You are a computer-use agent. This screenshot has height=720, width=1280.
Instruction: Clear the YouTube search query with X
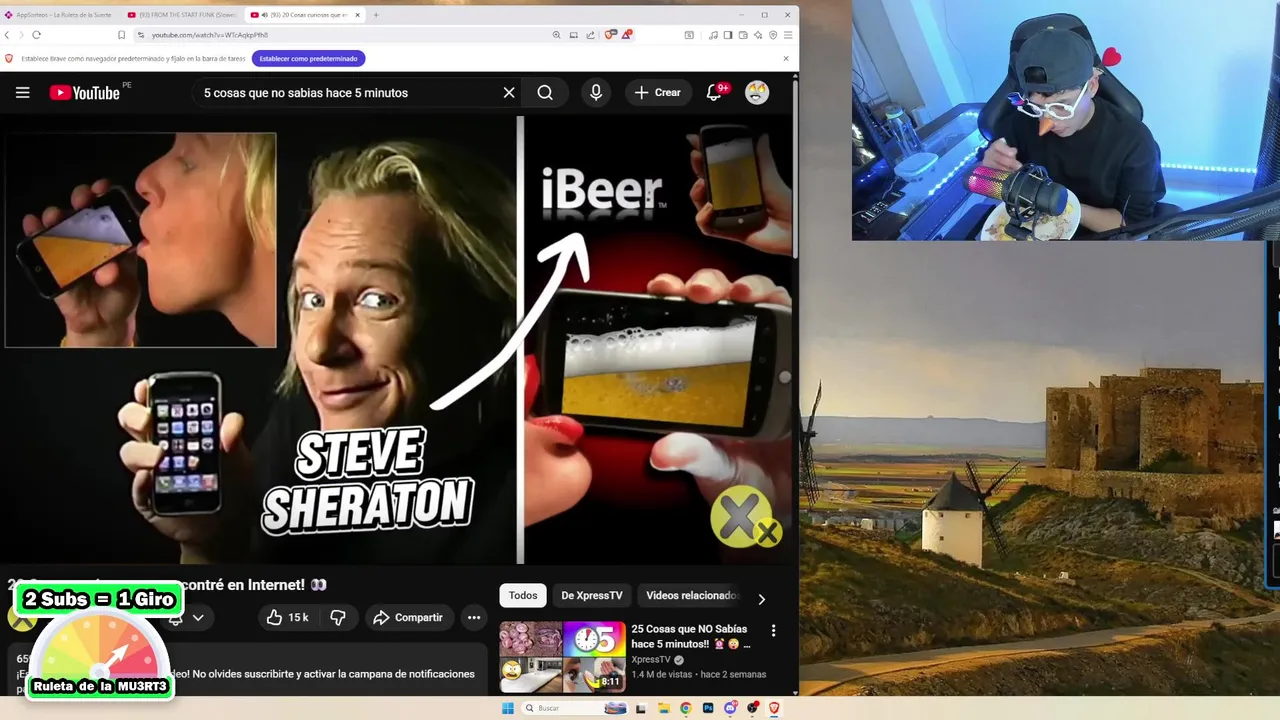509,93
